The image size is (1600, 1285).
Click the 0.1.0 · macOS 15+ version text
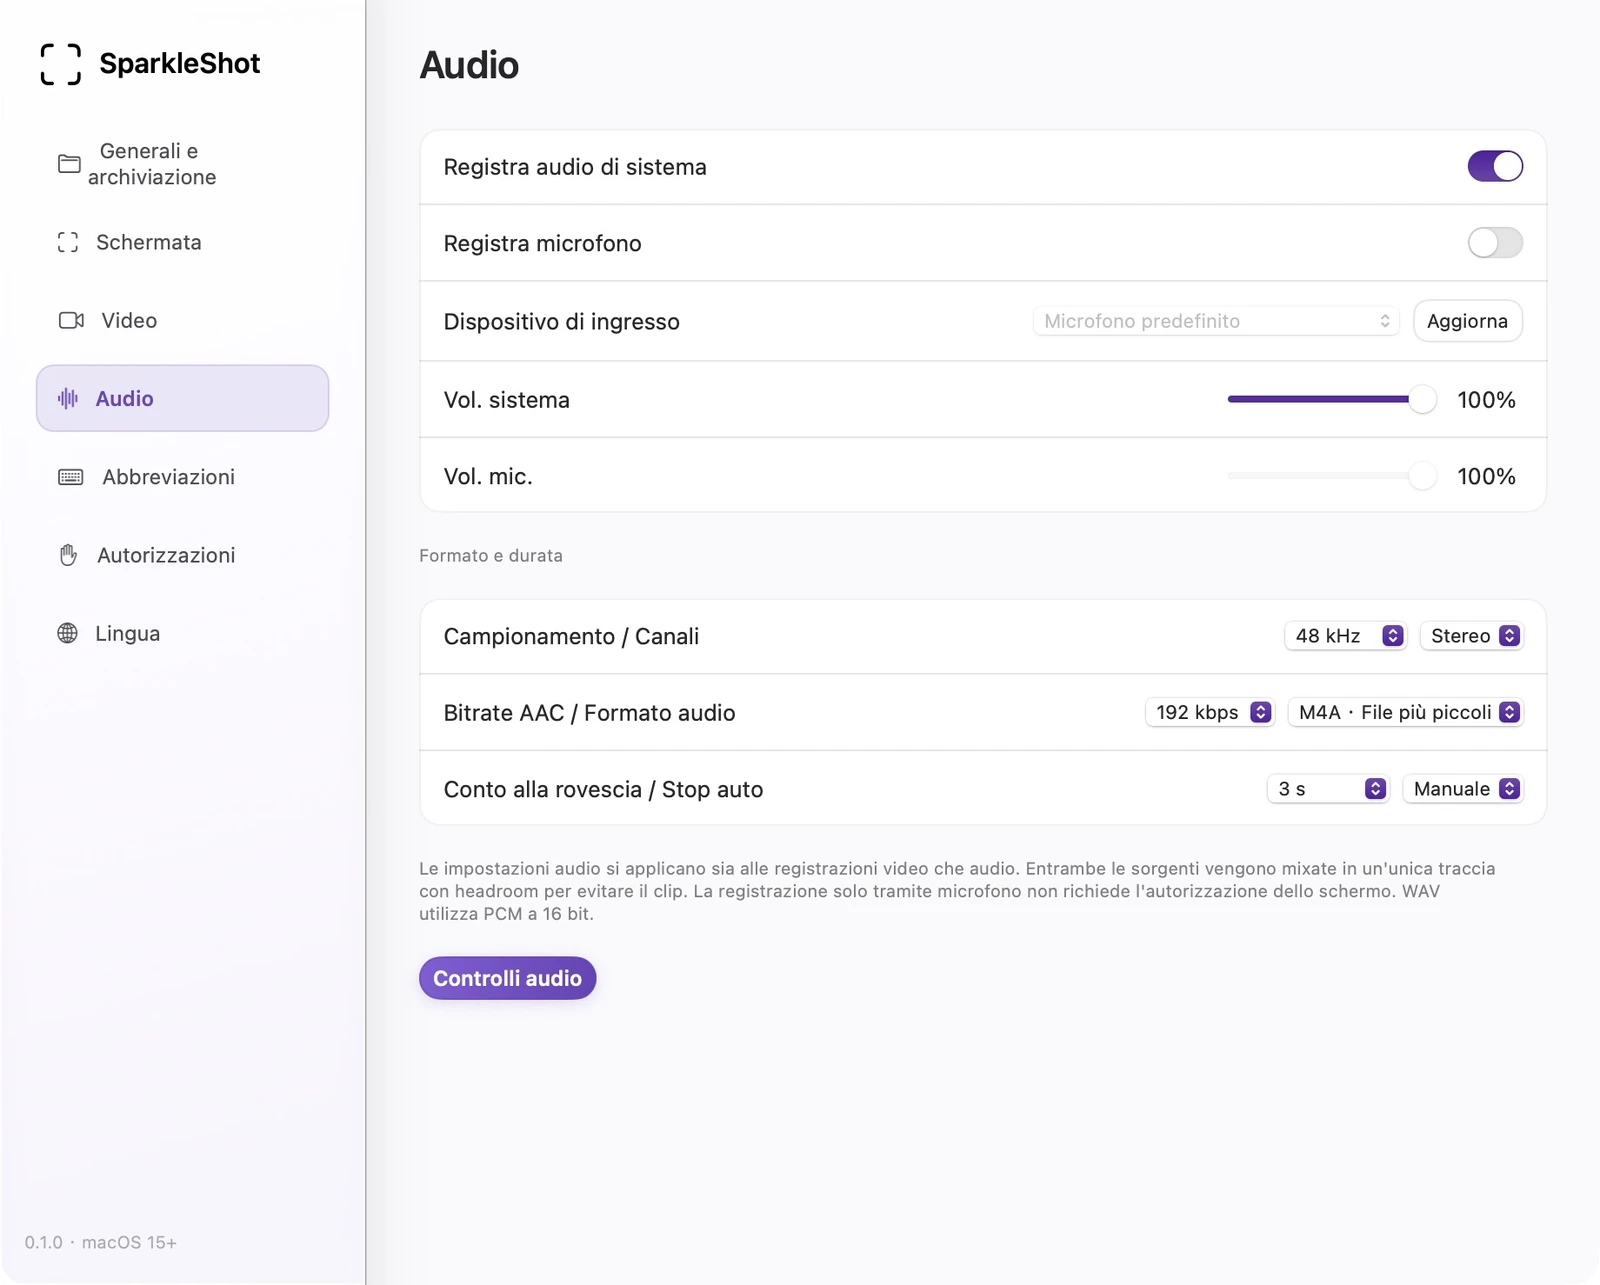coord(101,1242)
